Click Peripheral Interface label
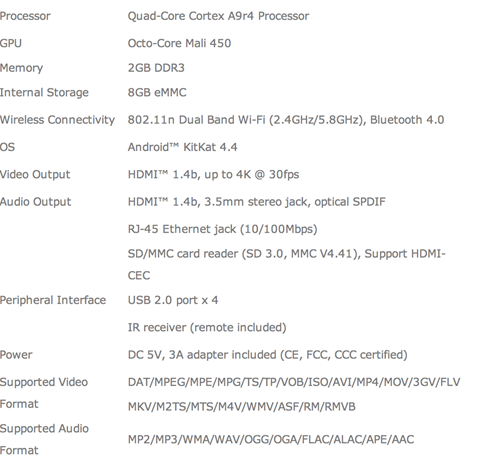The width and height of the screenshot is (484, 456). pyautogui.click(x=53, y=300)
